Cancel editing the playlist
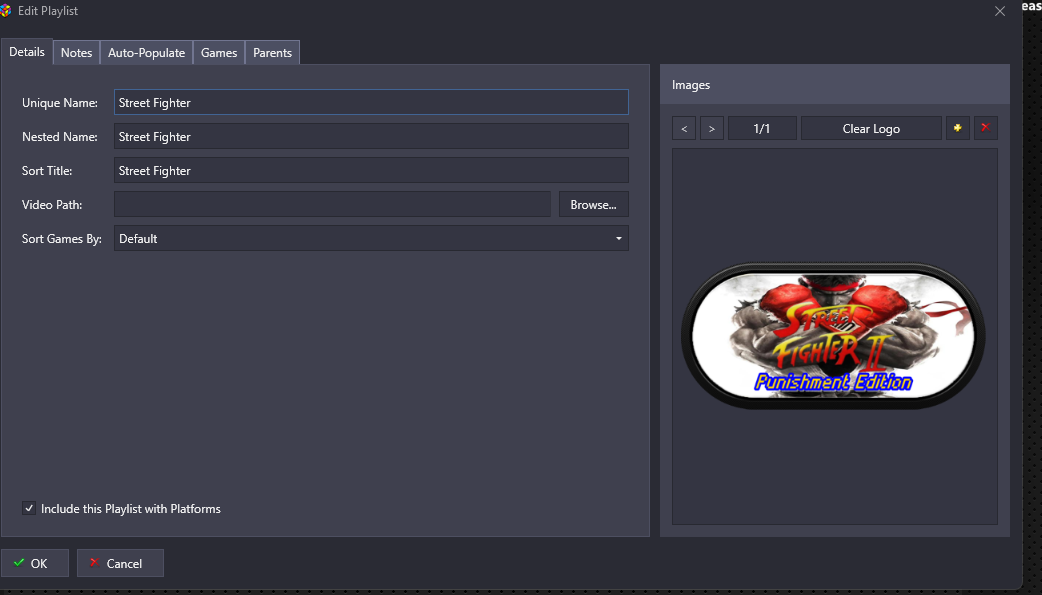Viewport: 1042px width, 595px height. click(x=120, y=563)
